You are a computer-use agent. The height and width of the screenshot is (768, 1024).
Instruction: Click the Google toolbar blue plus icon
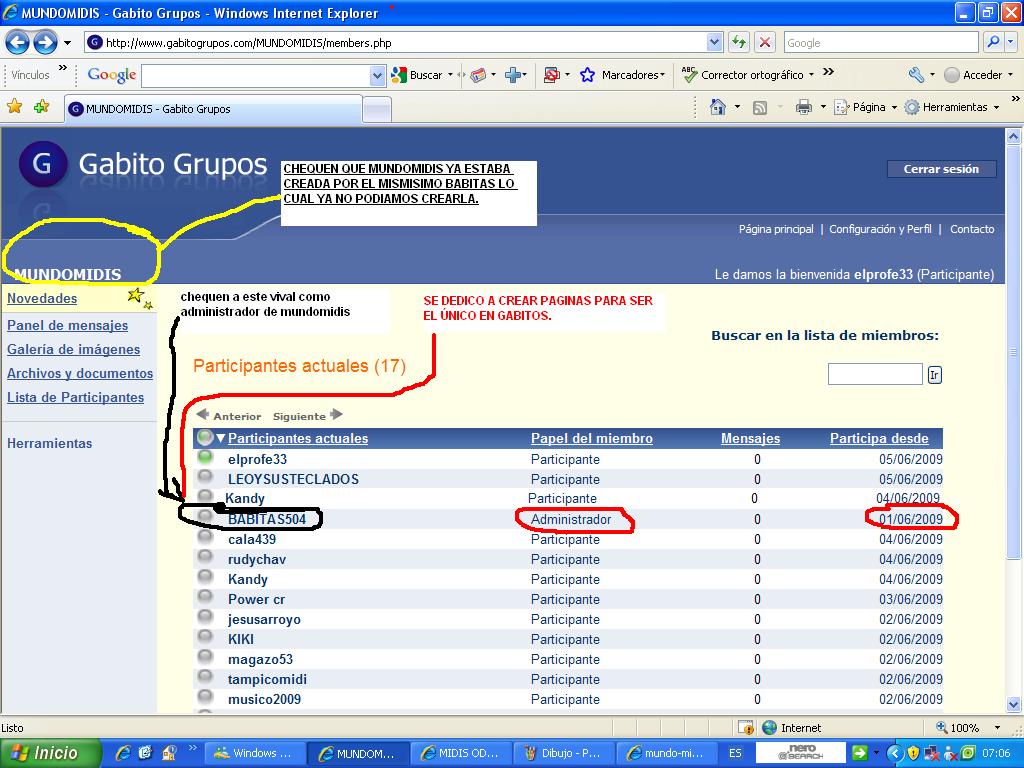coord(513,75)
